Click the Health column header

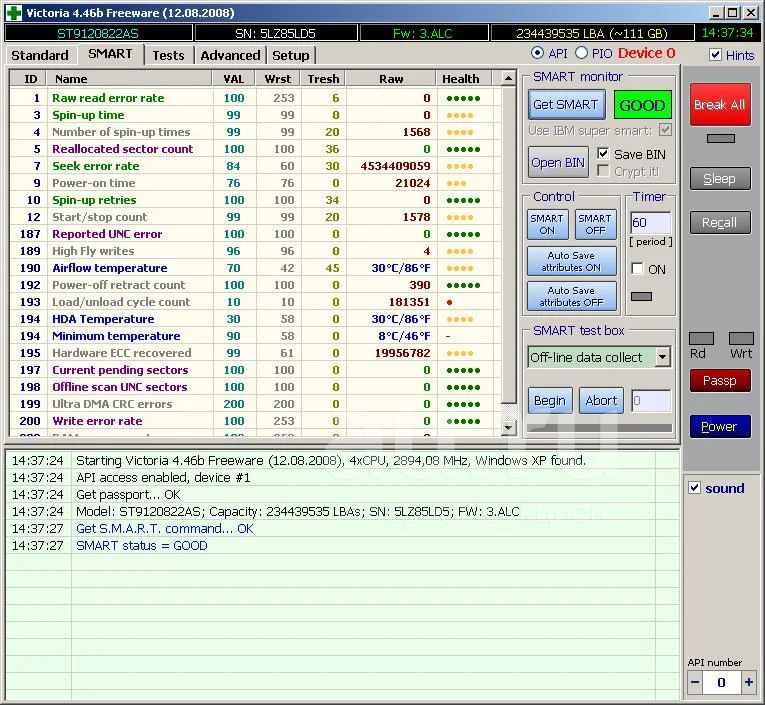[463, 79]
